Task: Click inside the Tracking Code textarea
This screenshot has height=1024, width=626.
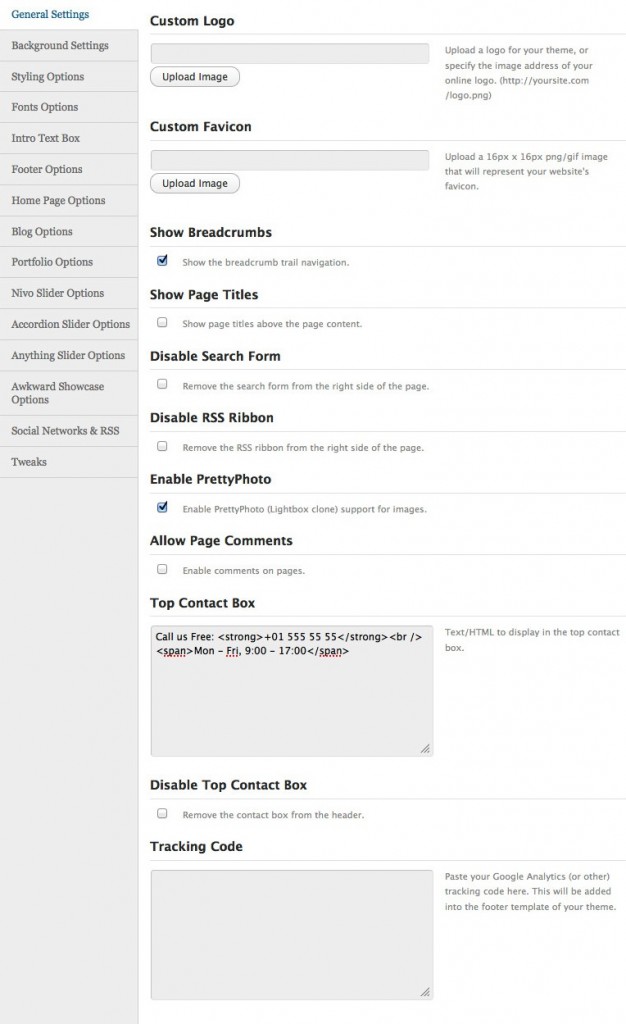Action: point(291,934)
